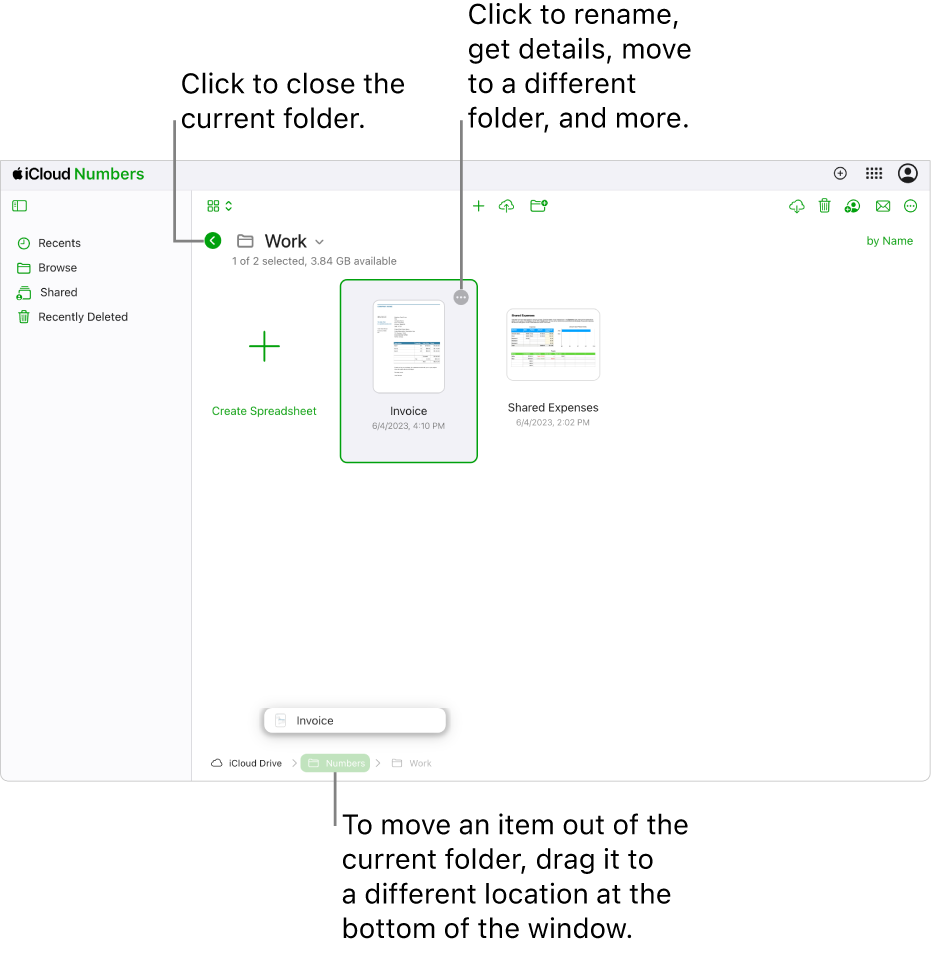
Task: Click the 1 of 2 selected status text
Action: coord(314,261)
